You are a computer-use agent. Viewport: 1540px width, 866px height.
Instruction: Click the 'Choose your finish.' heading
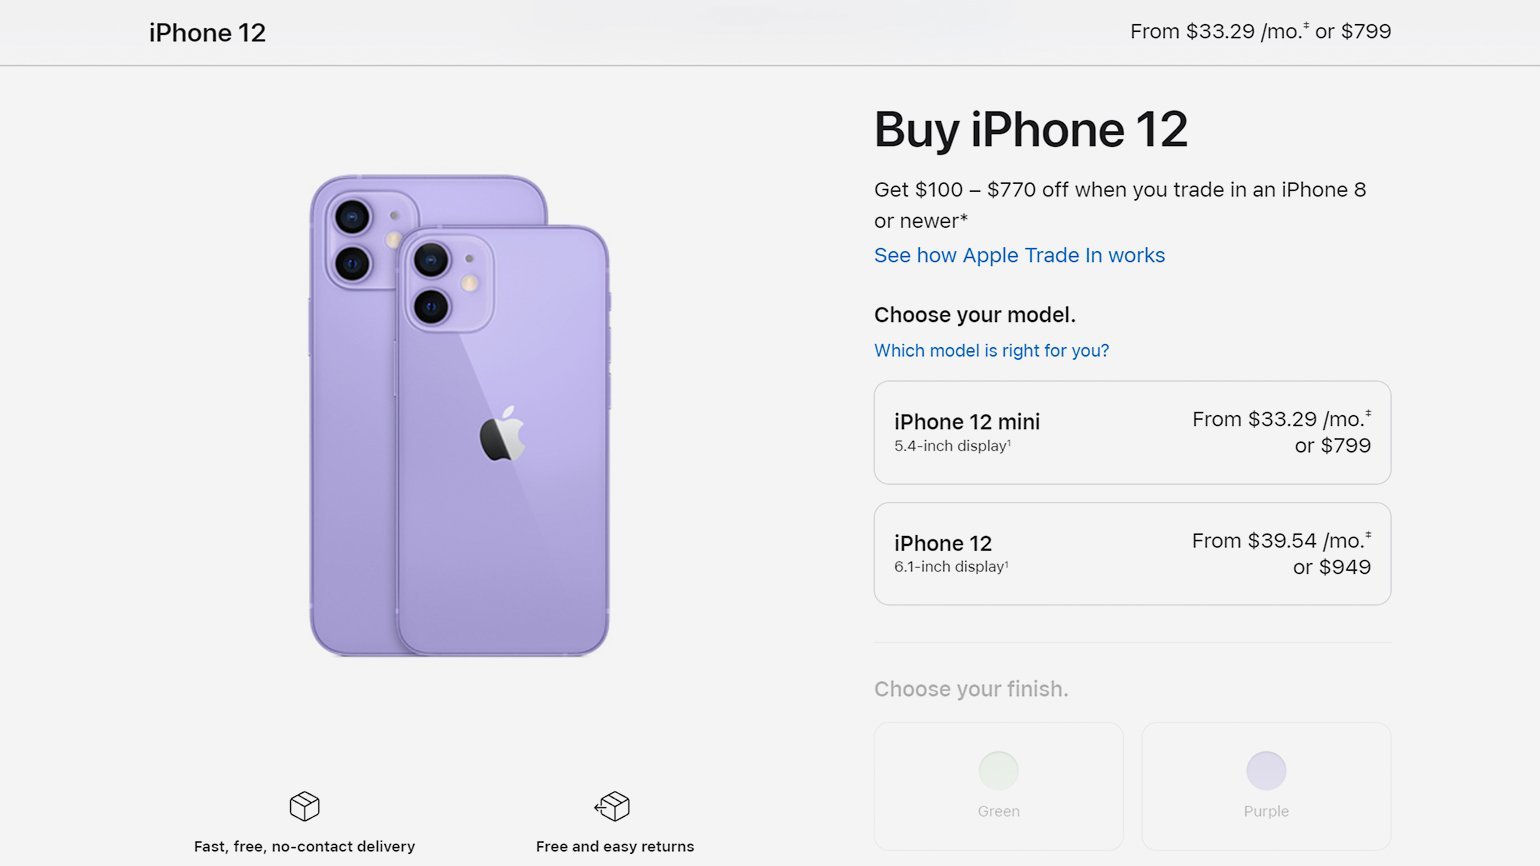971,689
